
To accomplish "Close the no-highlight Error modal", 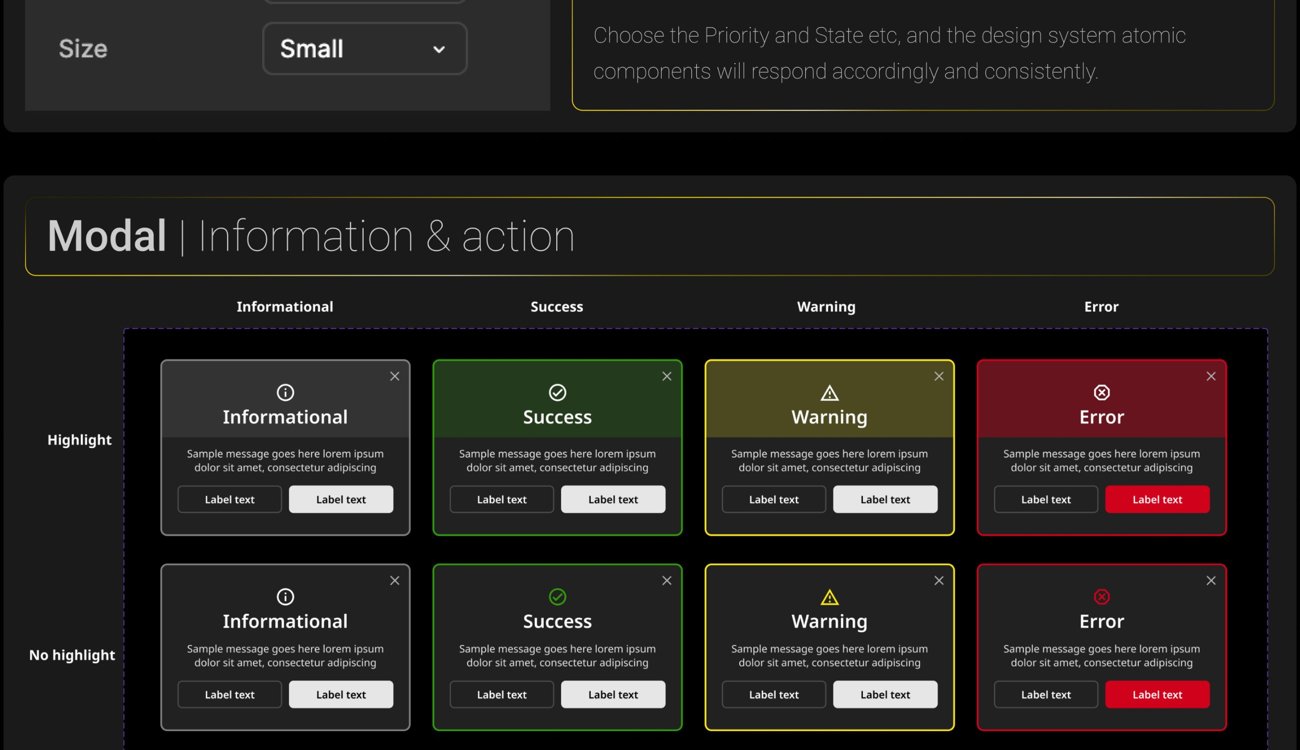I will (1210, 580).
